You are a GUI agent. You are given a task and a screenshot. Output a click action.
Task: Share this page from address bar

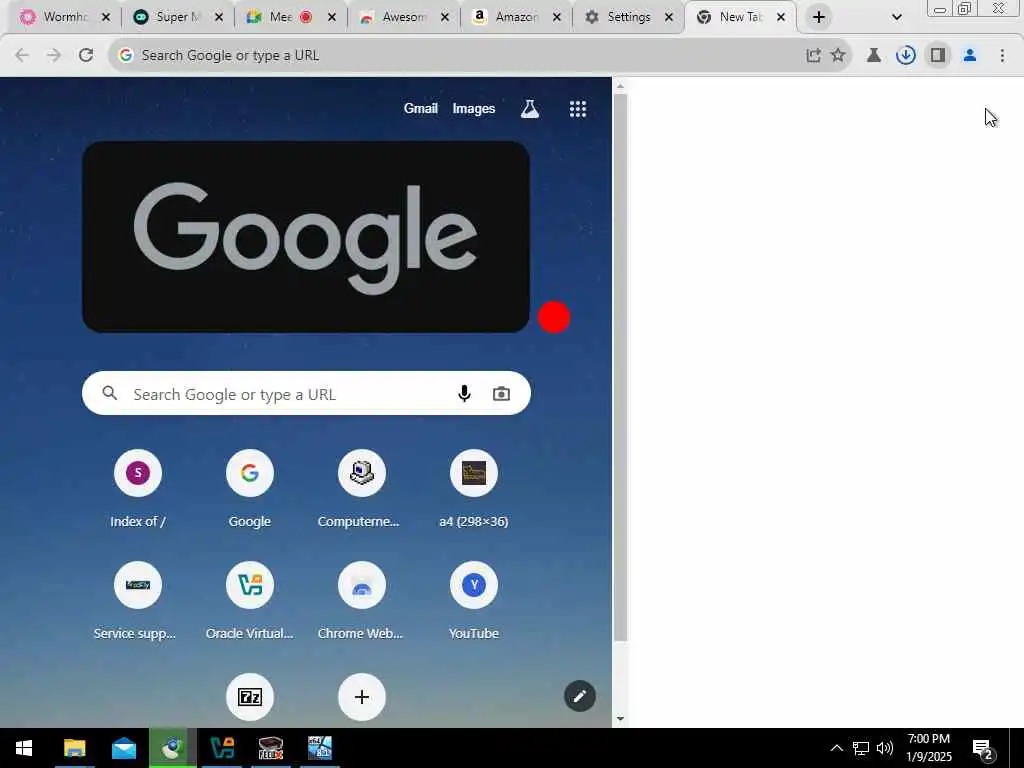[813, 56]
